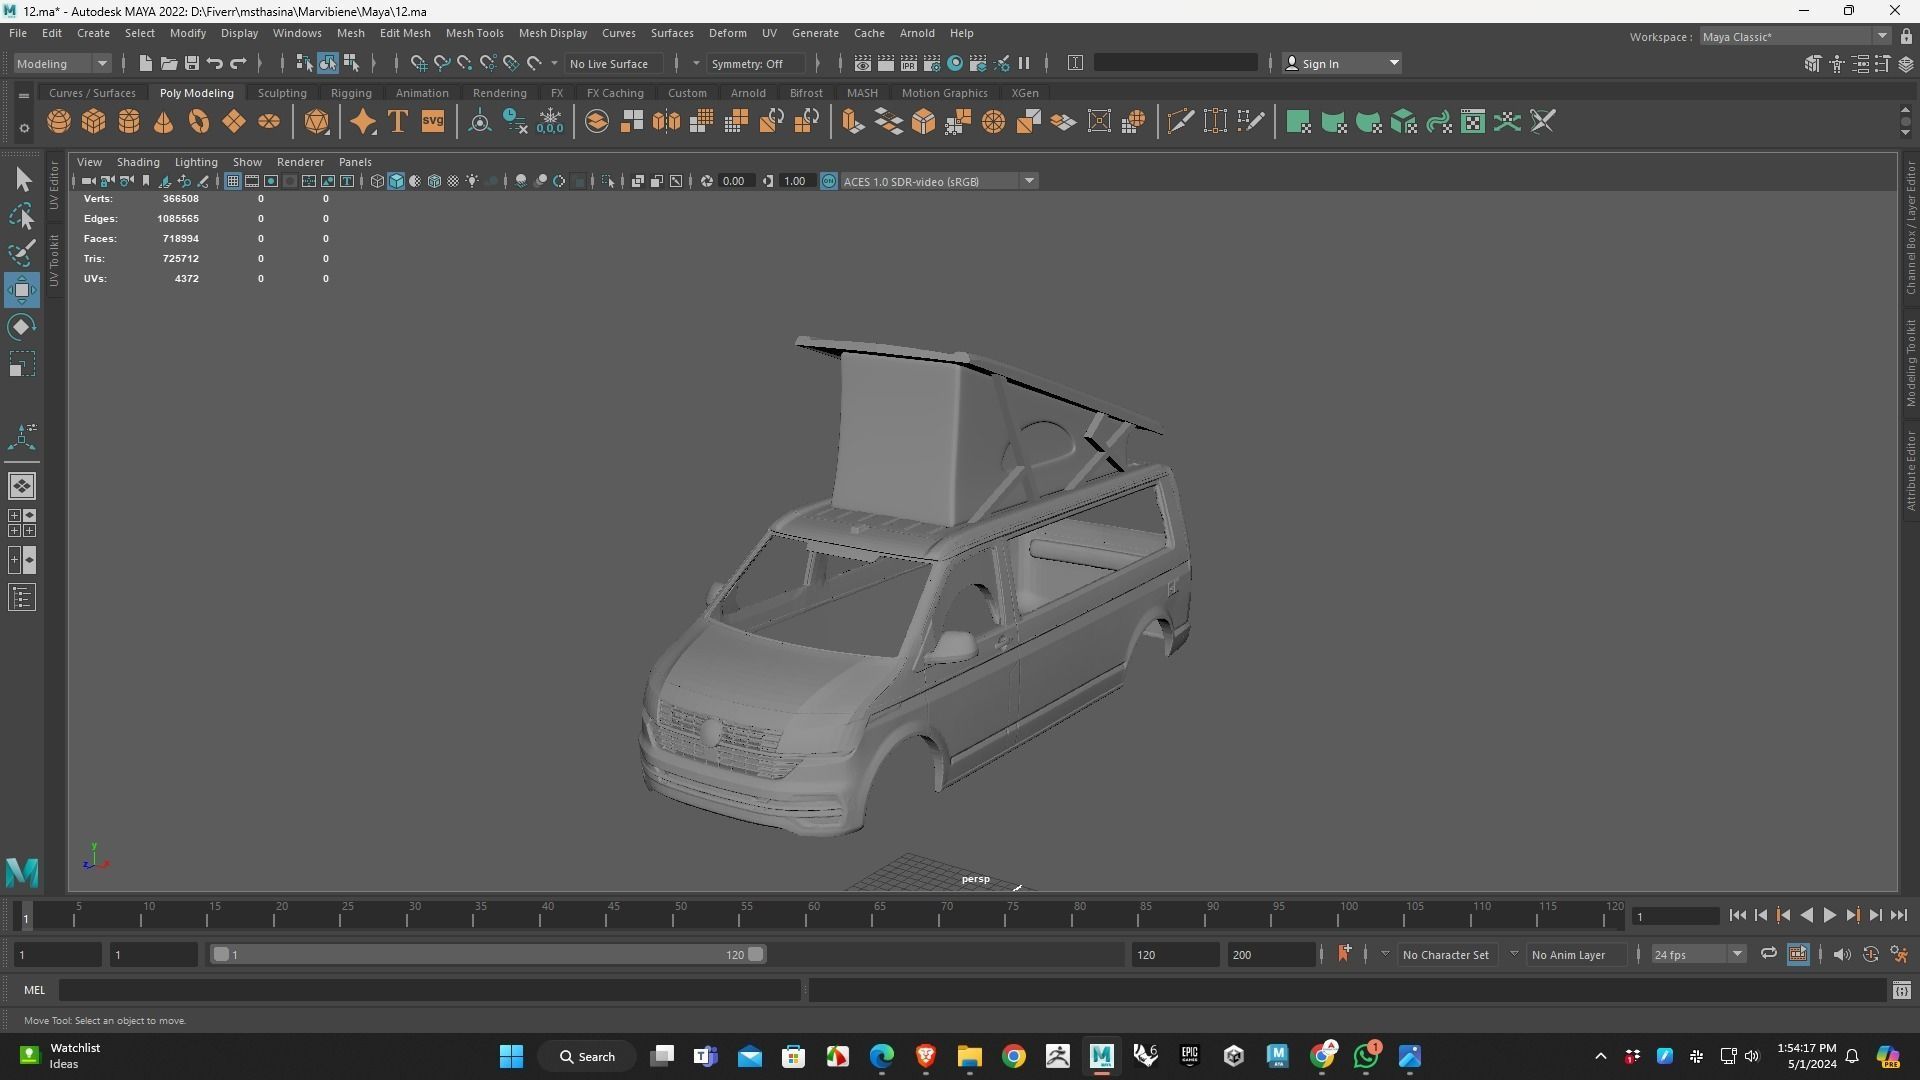Click the SVG import shelf icon
The width and height of the screenshot is (1920, 1080).
click(x=433, y=122)
